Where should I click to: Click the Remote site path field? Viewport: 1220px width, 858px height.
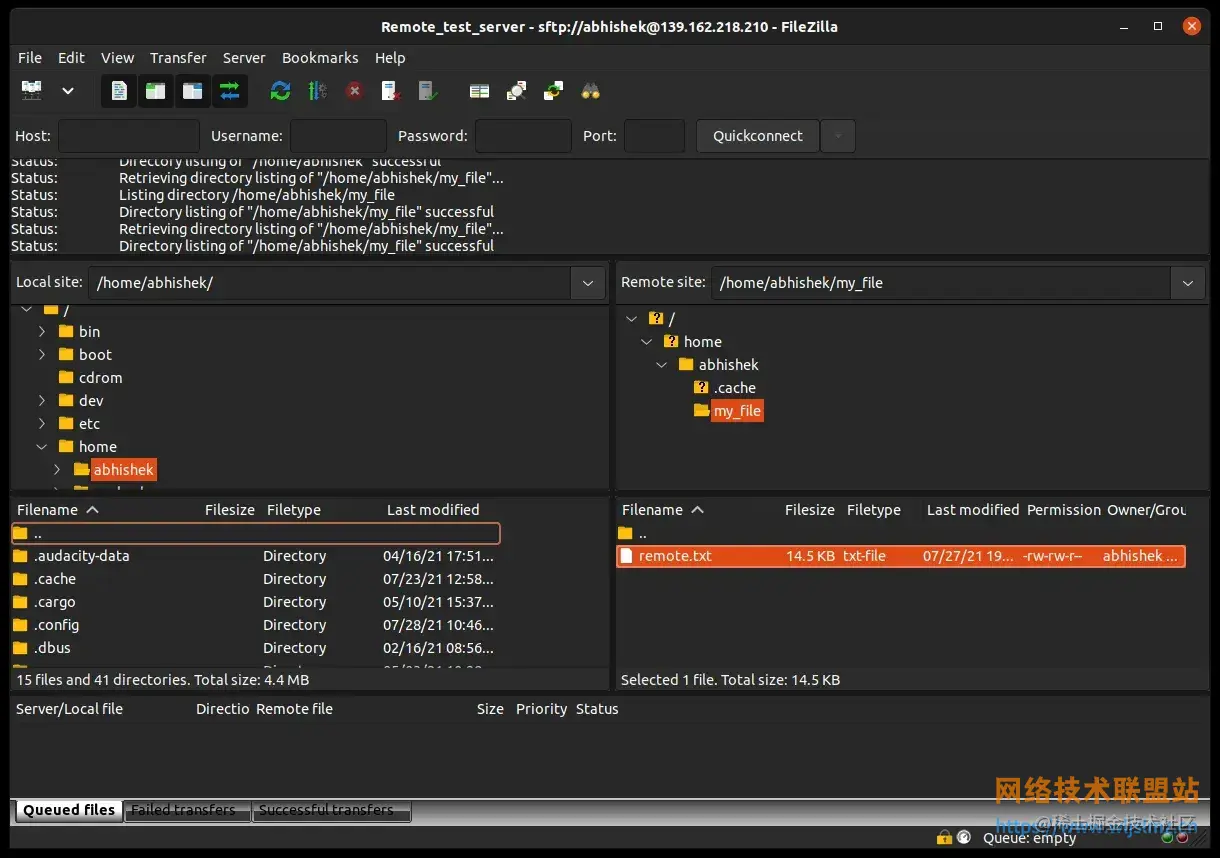940,283
